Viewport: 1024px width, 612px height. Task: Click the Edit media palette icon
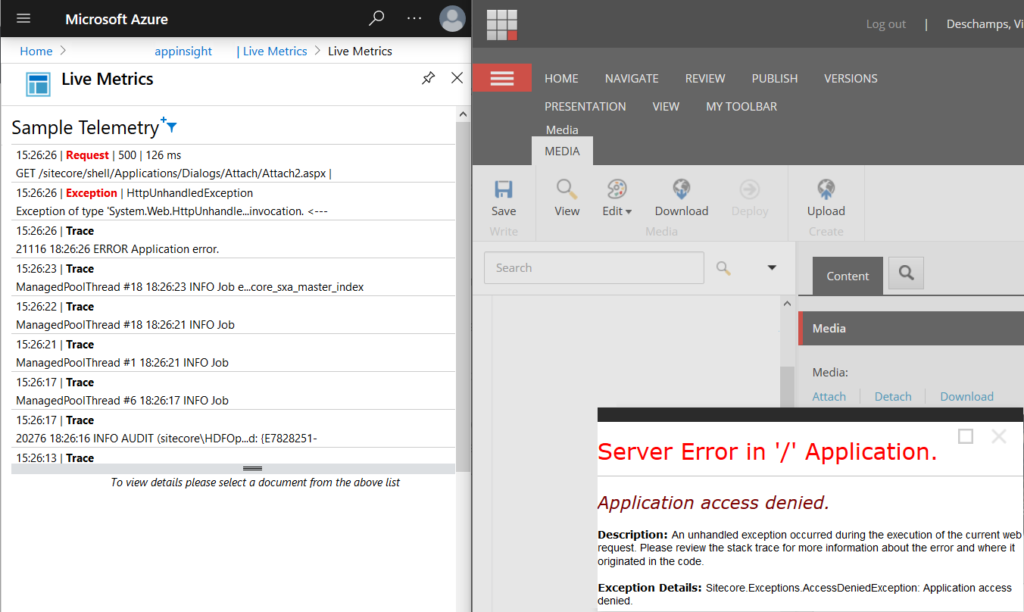616,189
